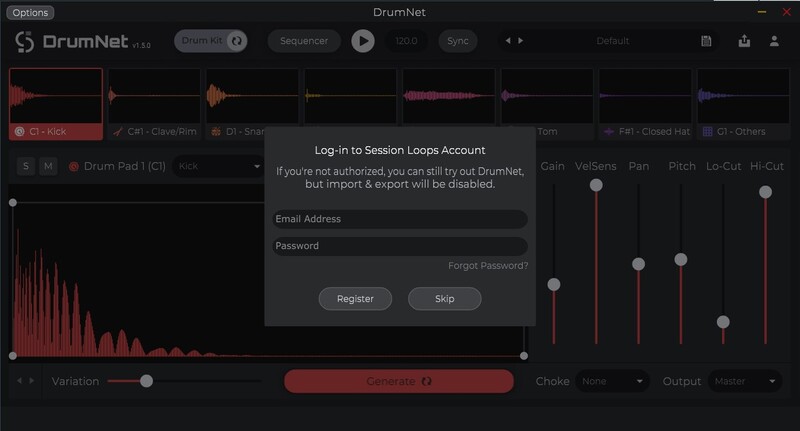Screen dimensions: 800x431
Task: Click the 120.0 tempo field
Action: (x=406, y=41)
